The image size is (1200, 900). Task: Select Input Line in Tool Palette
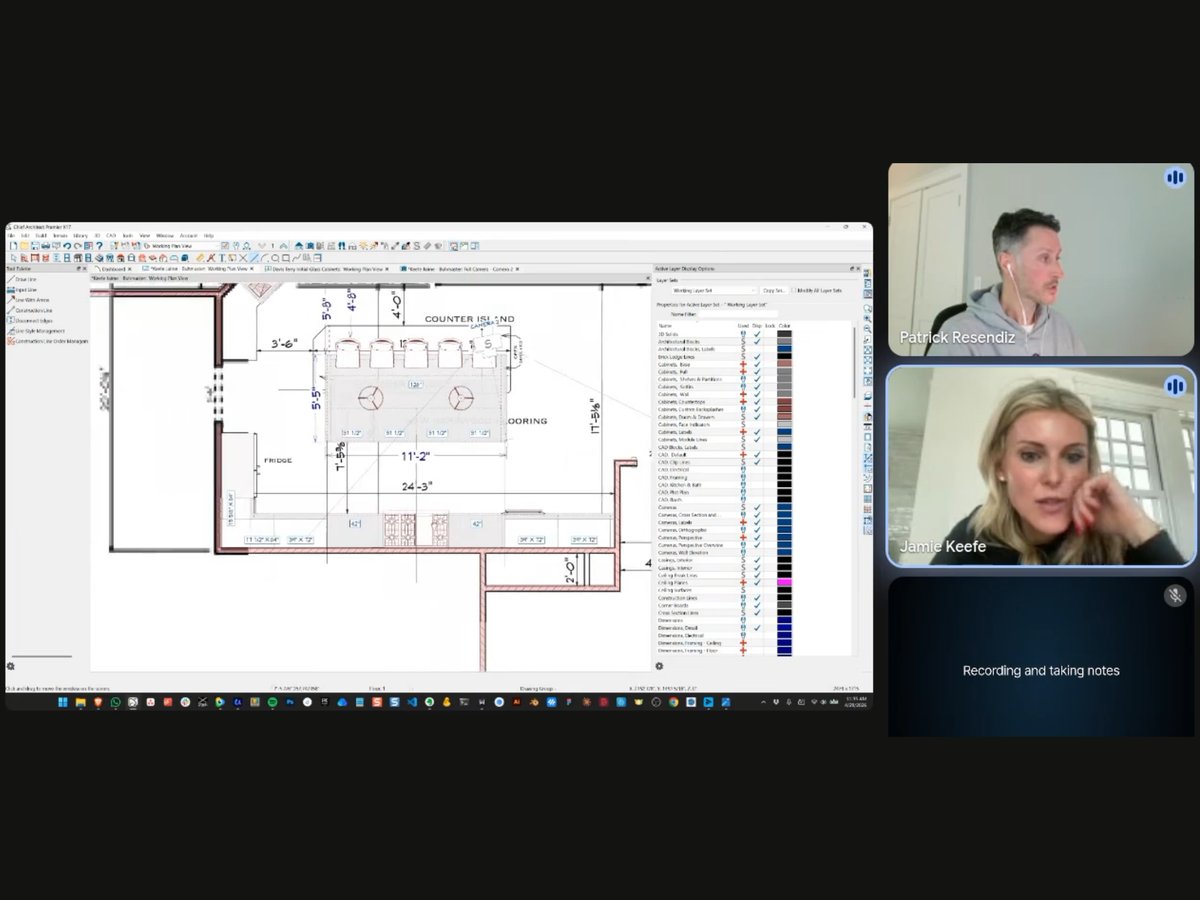pyautogui.click(x=25, y=290)
